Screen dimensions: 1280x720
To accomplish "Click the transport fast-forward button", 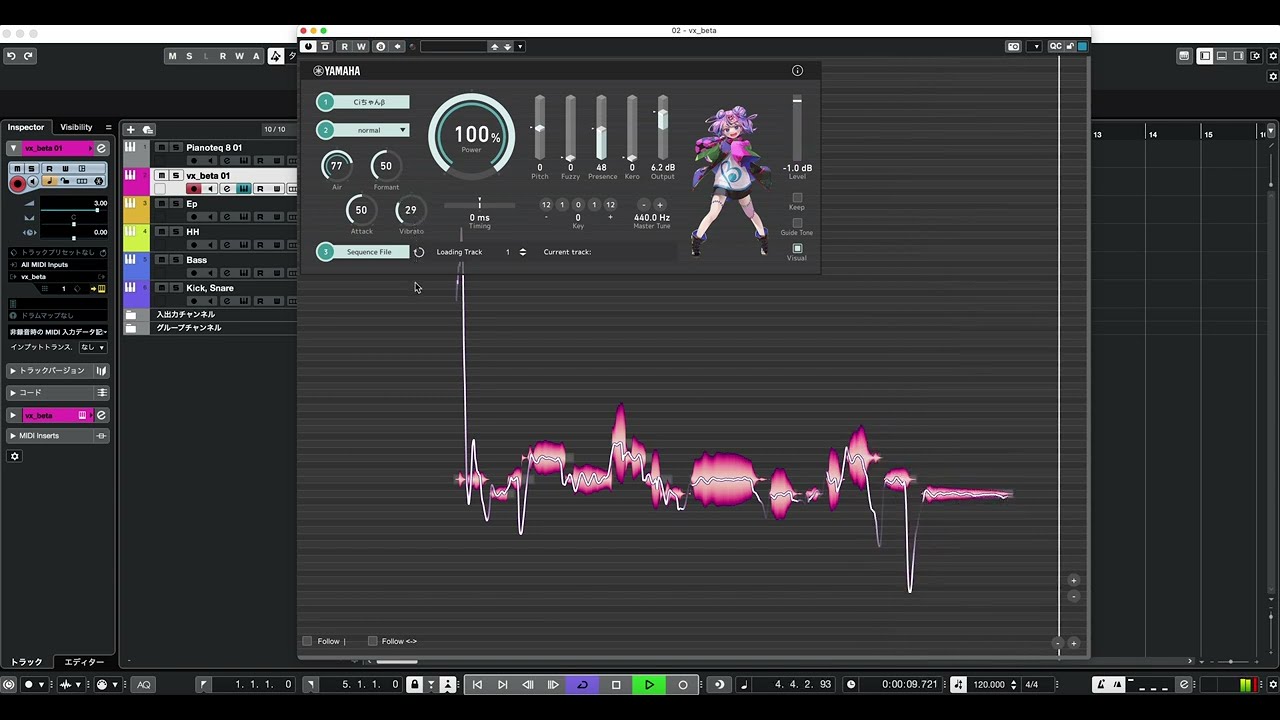I will click(x=553, y=685).
